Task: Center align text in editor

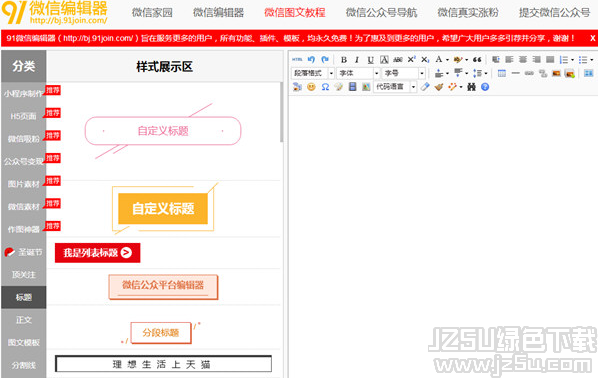Action: click(x=523, y=60)
